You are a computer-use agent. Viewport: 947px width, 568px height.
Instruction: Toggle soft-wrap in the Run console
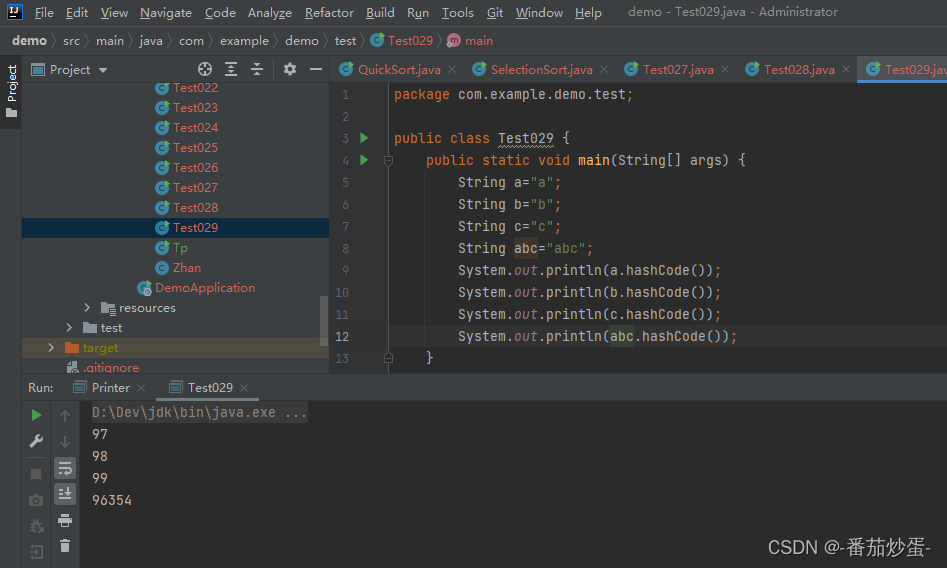point(65,468)
